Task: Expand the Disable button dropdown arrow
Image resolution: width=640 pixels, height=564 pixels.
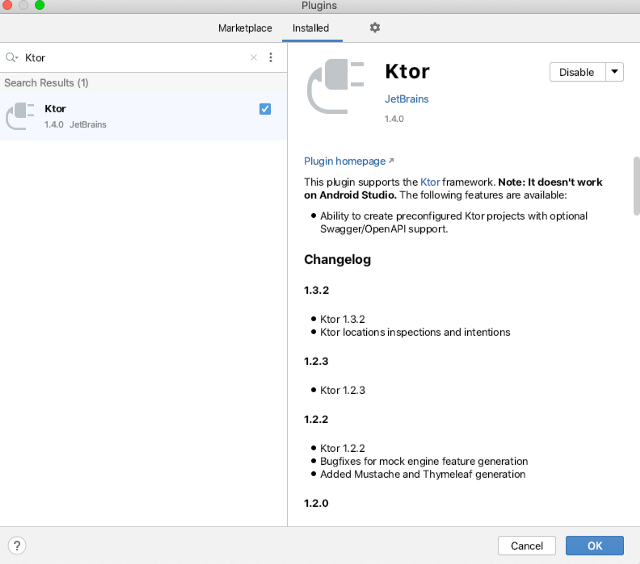Action: click(614, 72)
